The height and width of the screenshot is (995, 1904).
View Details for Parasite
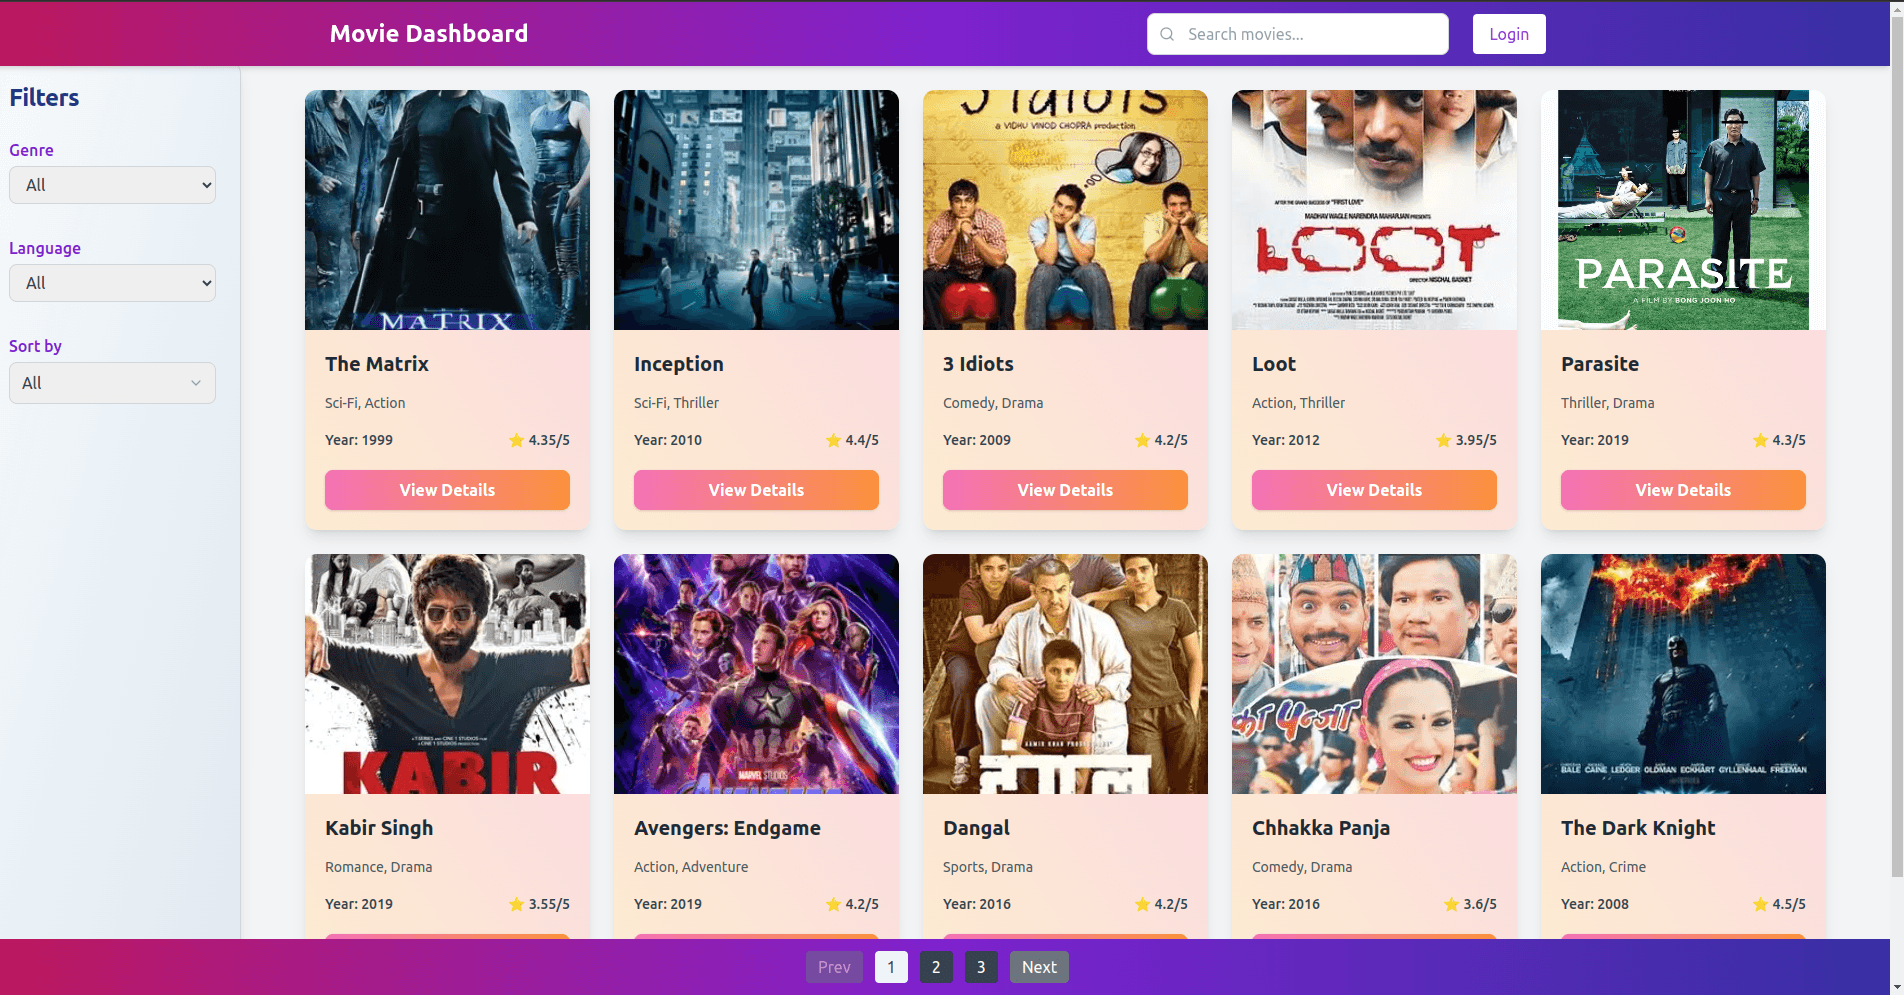pos(1683,490)
